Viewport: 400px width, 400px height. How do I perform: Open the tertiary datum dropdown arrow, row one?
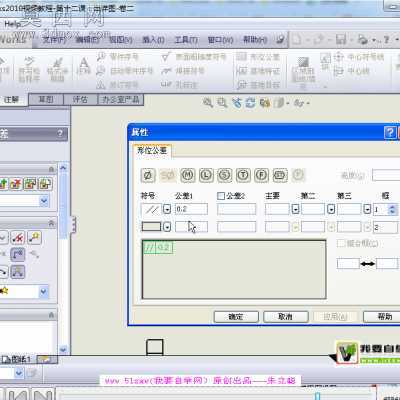(367, 209)
